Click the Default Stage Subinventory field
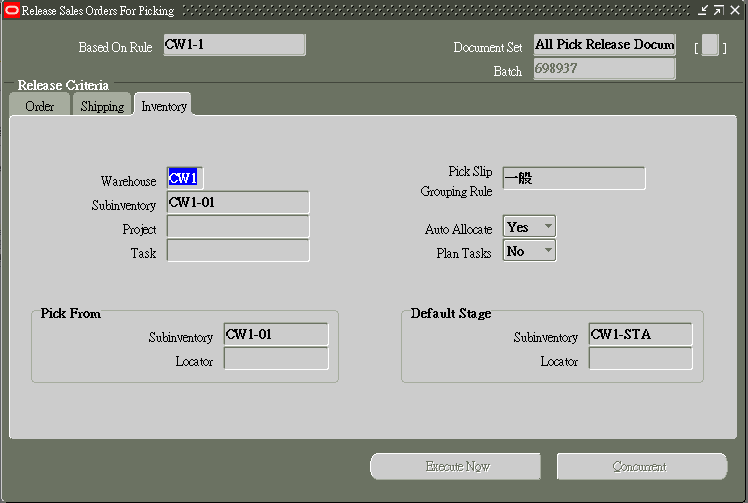748x503 pixels. point(641,334)
